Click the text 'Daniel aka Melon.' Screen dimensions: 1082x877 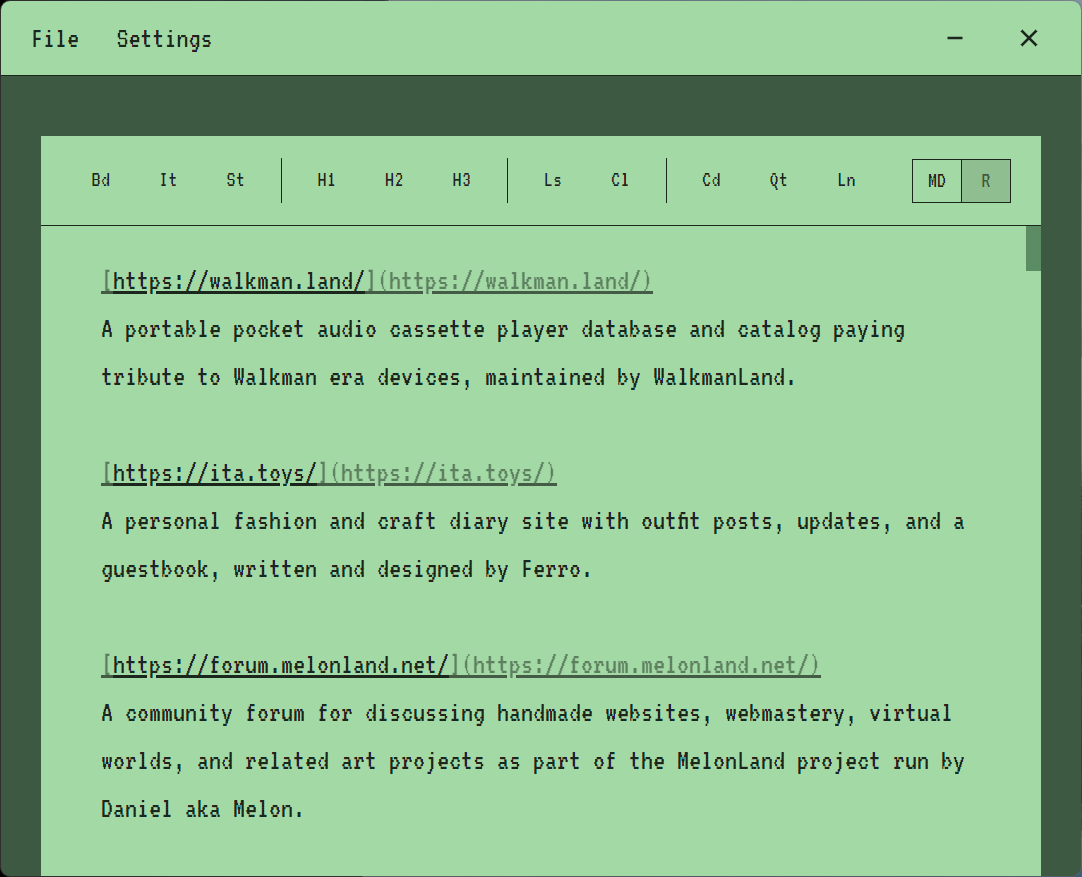pyautogui.click(x=202, y=809)
